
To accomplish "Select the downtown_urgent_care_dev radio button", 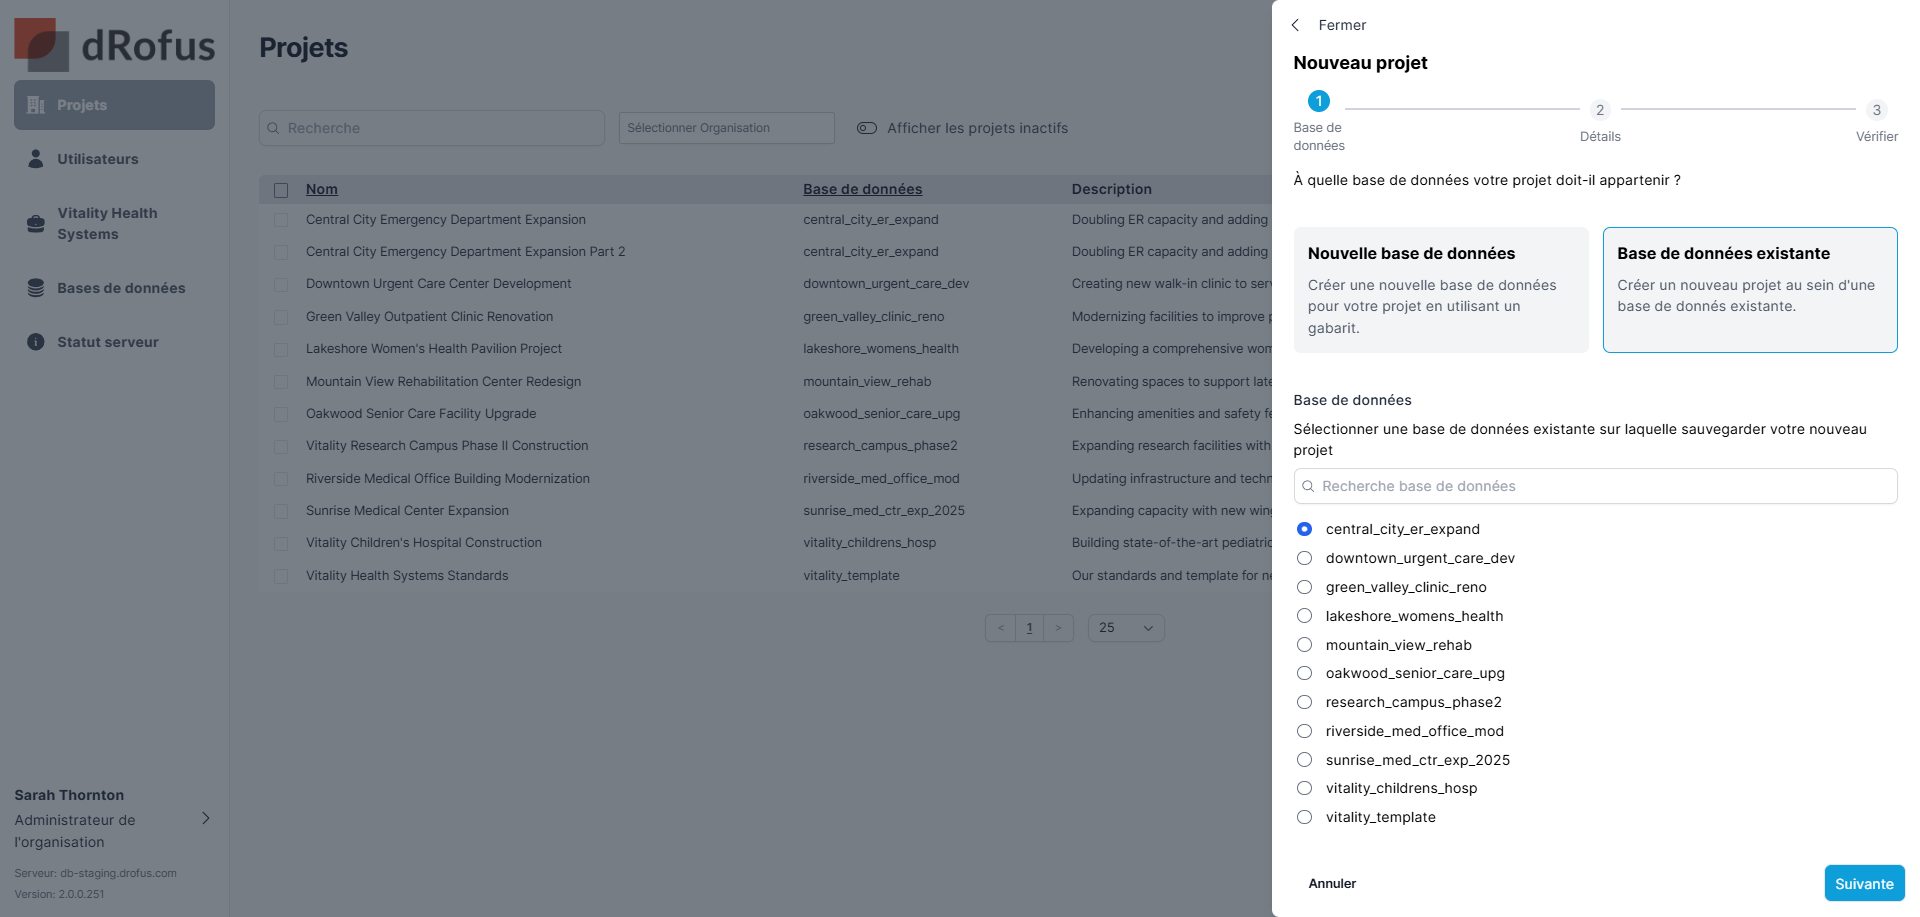I will click(1304, 558).
